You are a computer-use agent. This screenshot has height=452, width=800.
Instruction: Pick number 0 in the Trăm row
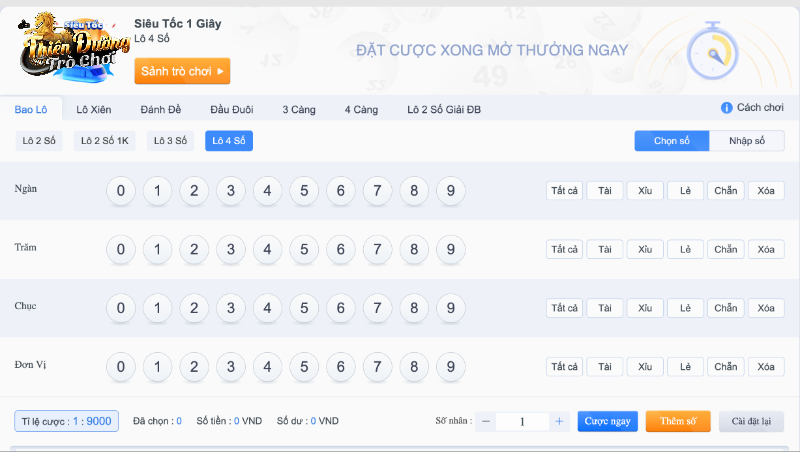tap(120, 249)
